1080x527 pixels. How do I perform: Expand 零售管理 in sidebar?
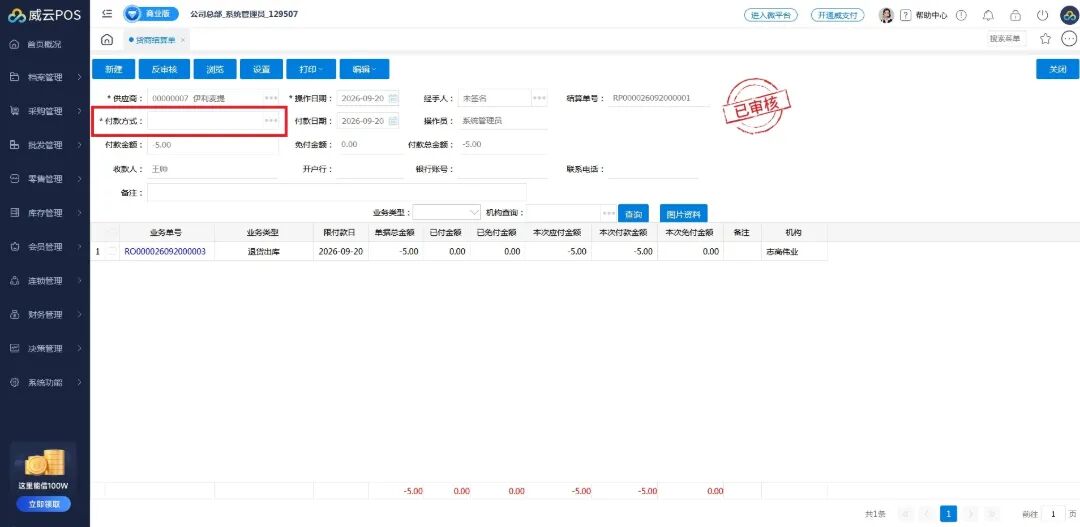(x=45, y=179)
